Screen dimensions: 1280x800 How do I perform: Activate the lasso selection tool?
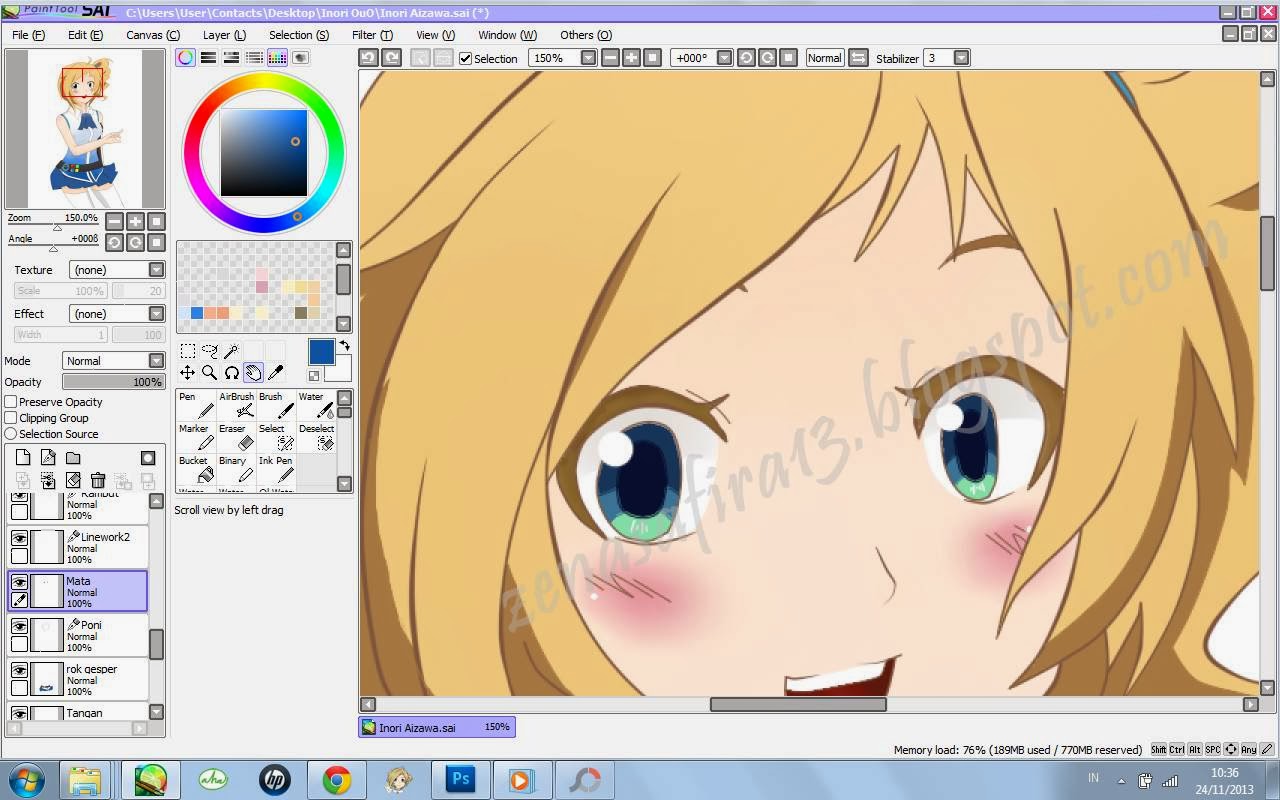click(210, 351)
